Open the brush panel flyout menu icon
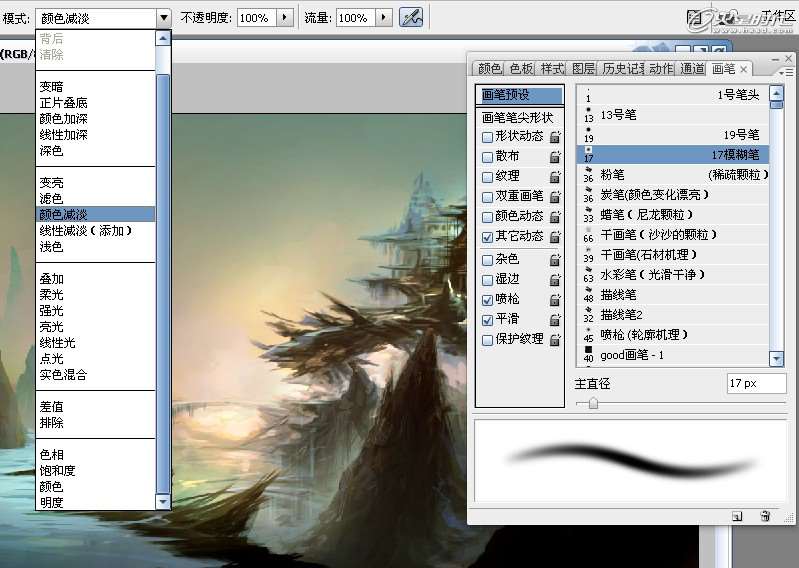This screenshot has height=568, width=799. pyautogui.click(x=786, y=73)
